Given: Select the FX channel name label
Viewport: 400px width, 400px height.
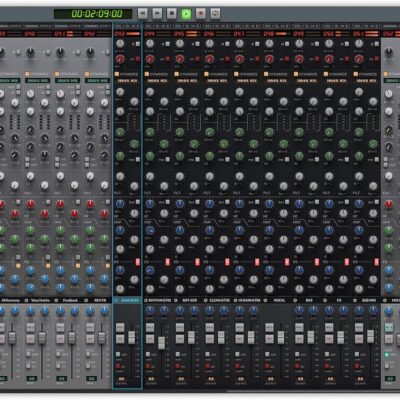Looking at the screenshot, I should point(339,300).
